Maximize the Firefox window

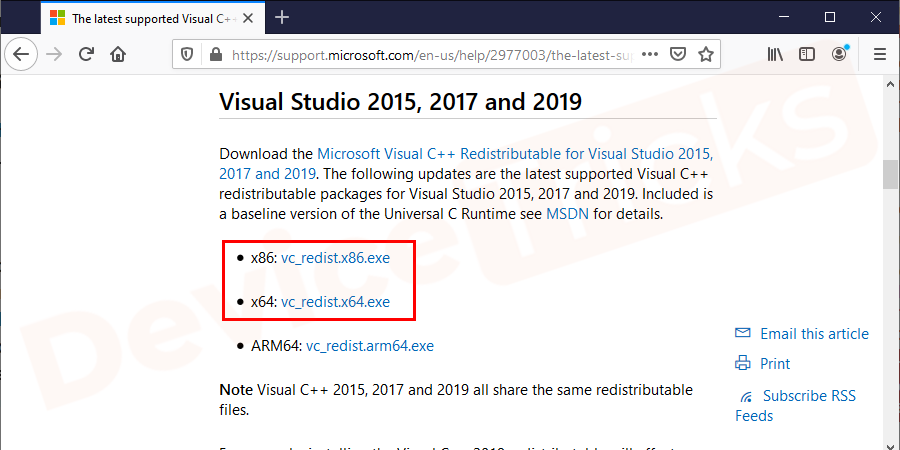tap(830, 17)
